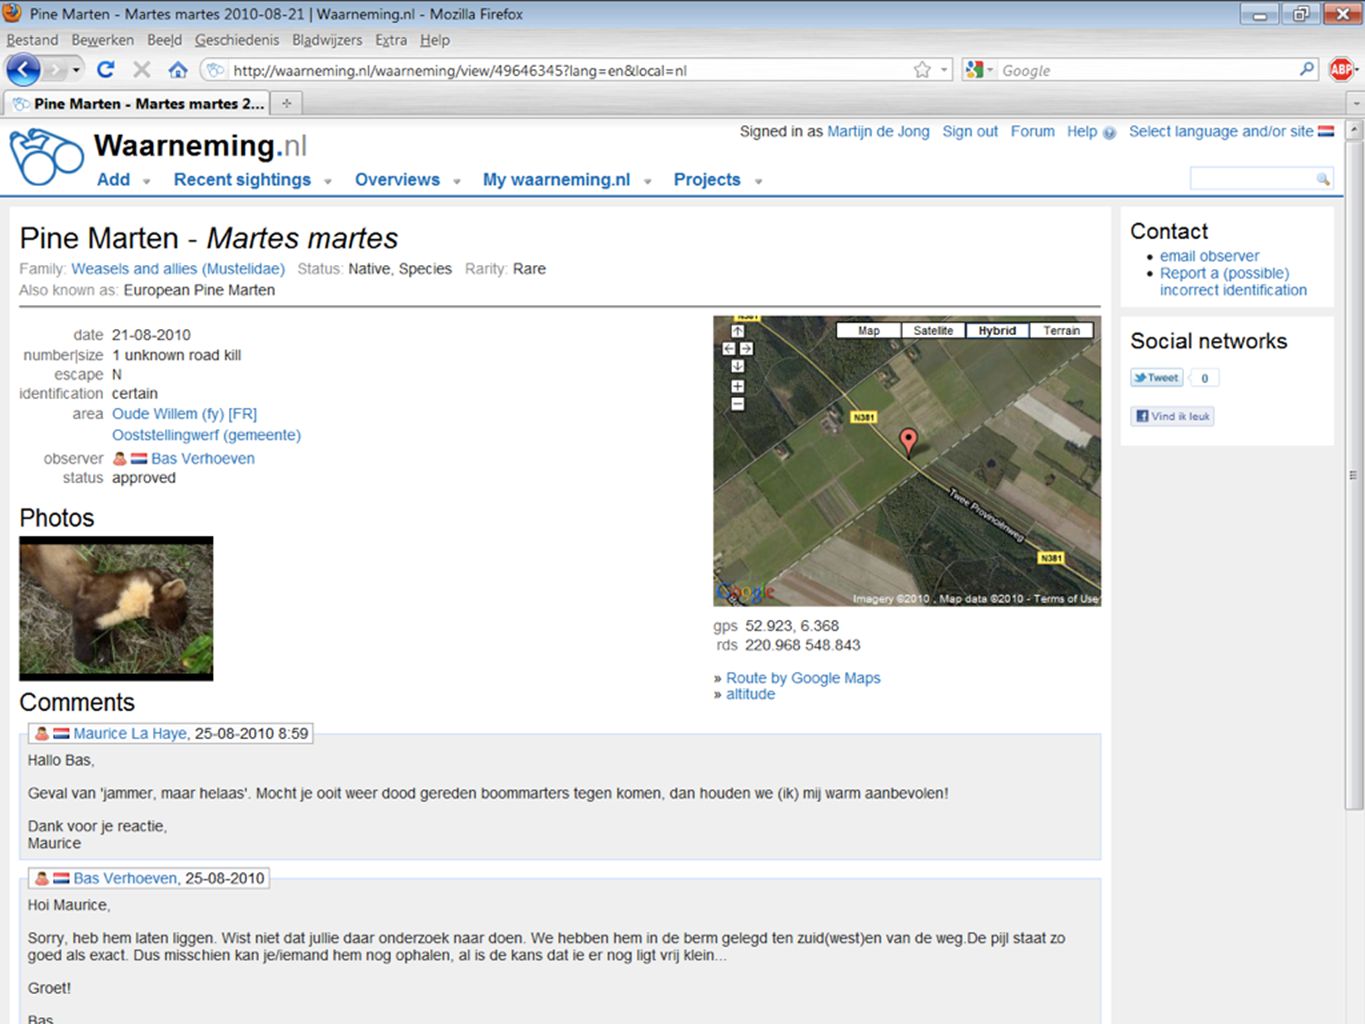Image resolution: width=1365 pixels, height=1024 pixels.
Task: Click Route by Google Maps link
Action: (x=803, y=677)
